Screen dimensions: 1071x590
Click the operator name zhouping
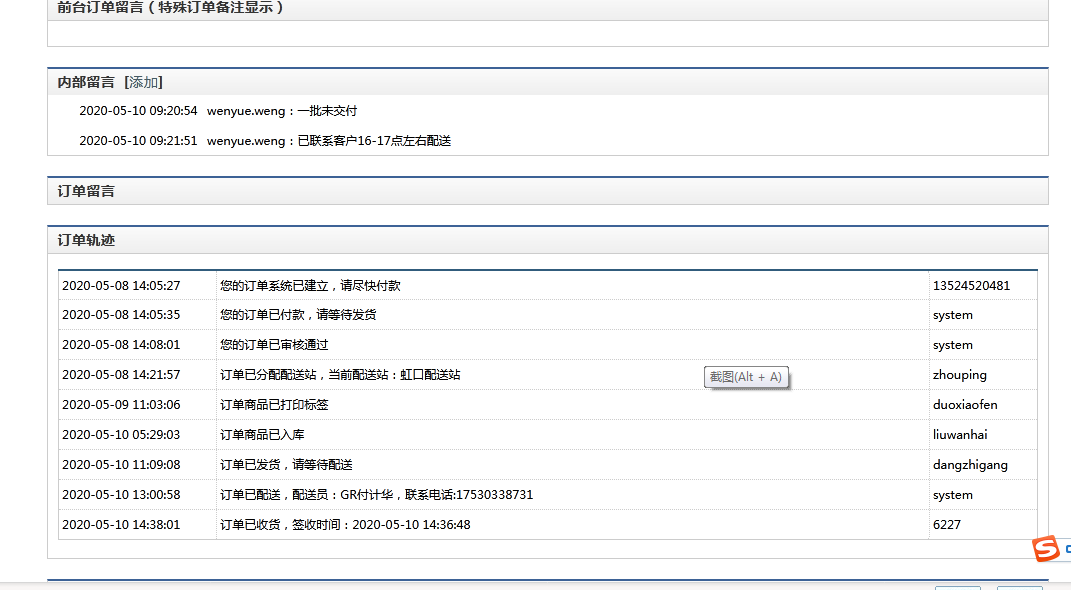pyautogui.click(x=959, y=375)
